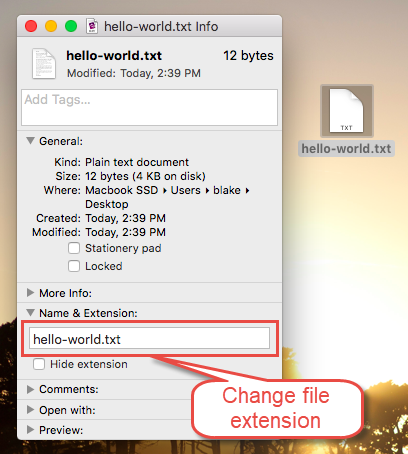Enable the Stationery pad checkbox
Screen dimensions: 408x454
tap(74, 248)
